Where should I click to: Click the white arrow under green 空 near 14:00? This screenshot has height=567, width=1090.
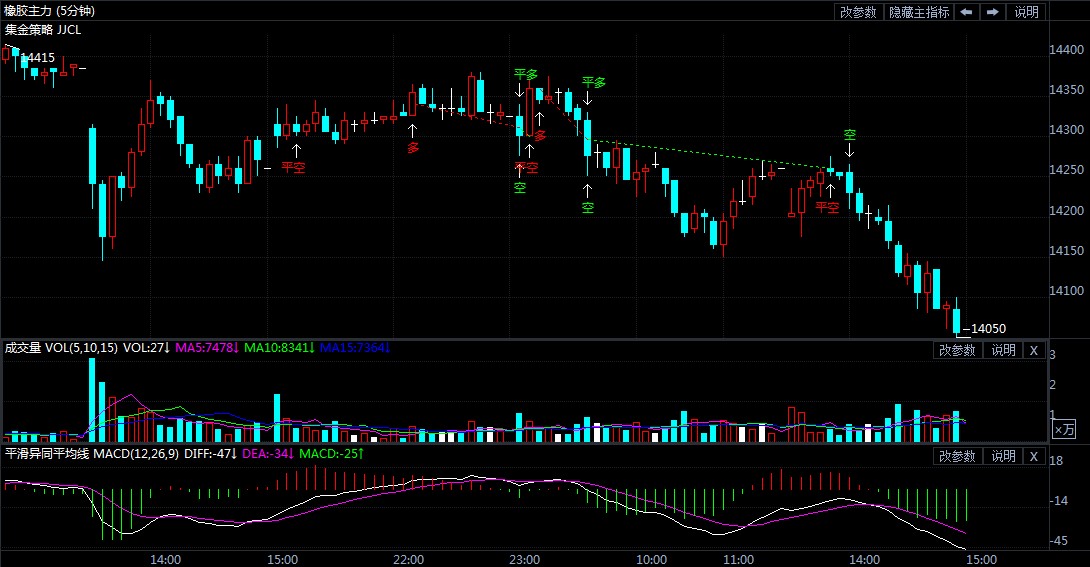click(849, 152)
